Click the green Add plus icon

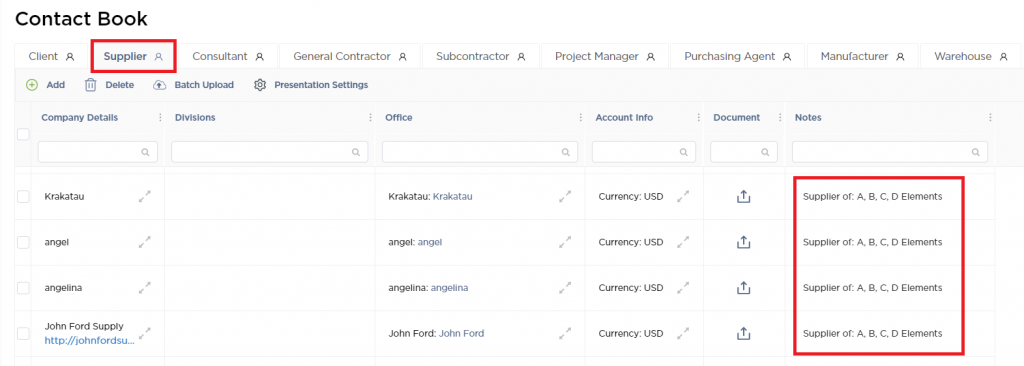pyautogui.click(x=31, y=85)
